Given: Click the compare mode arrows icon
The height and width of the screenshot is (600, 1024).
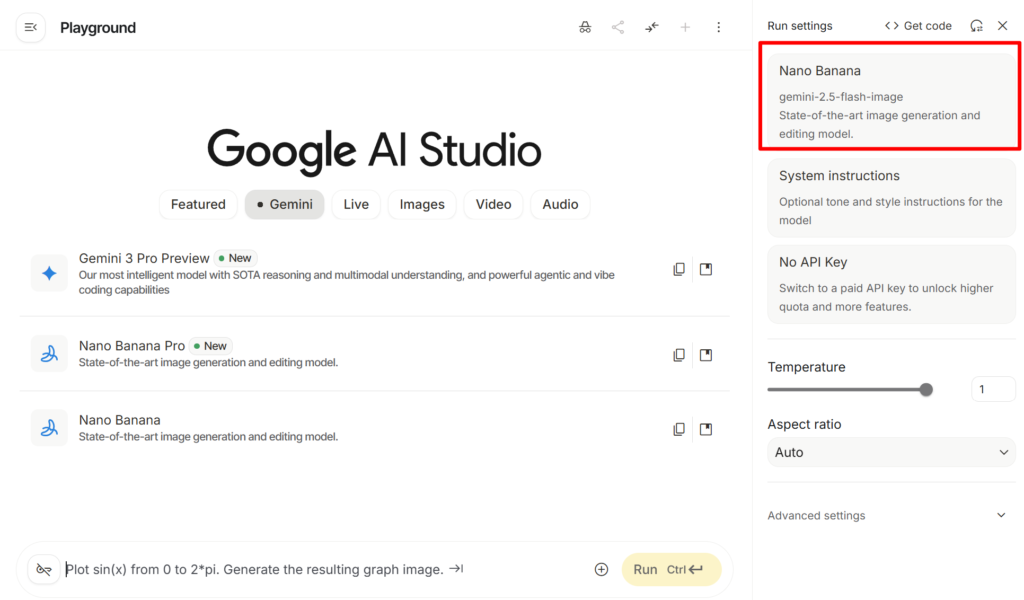Looking at the screenshot, I should tap(652, 27).
